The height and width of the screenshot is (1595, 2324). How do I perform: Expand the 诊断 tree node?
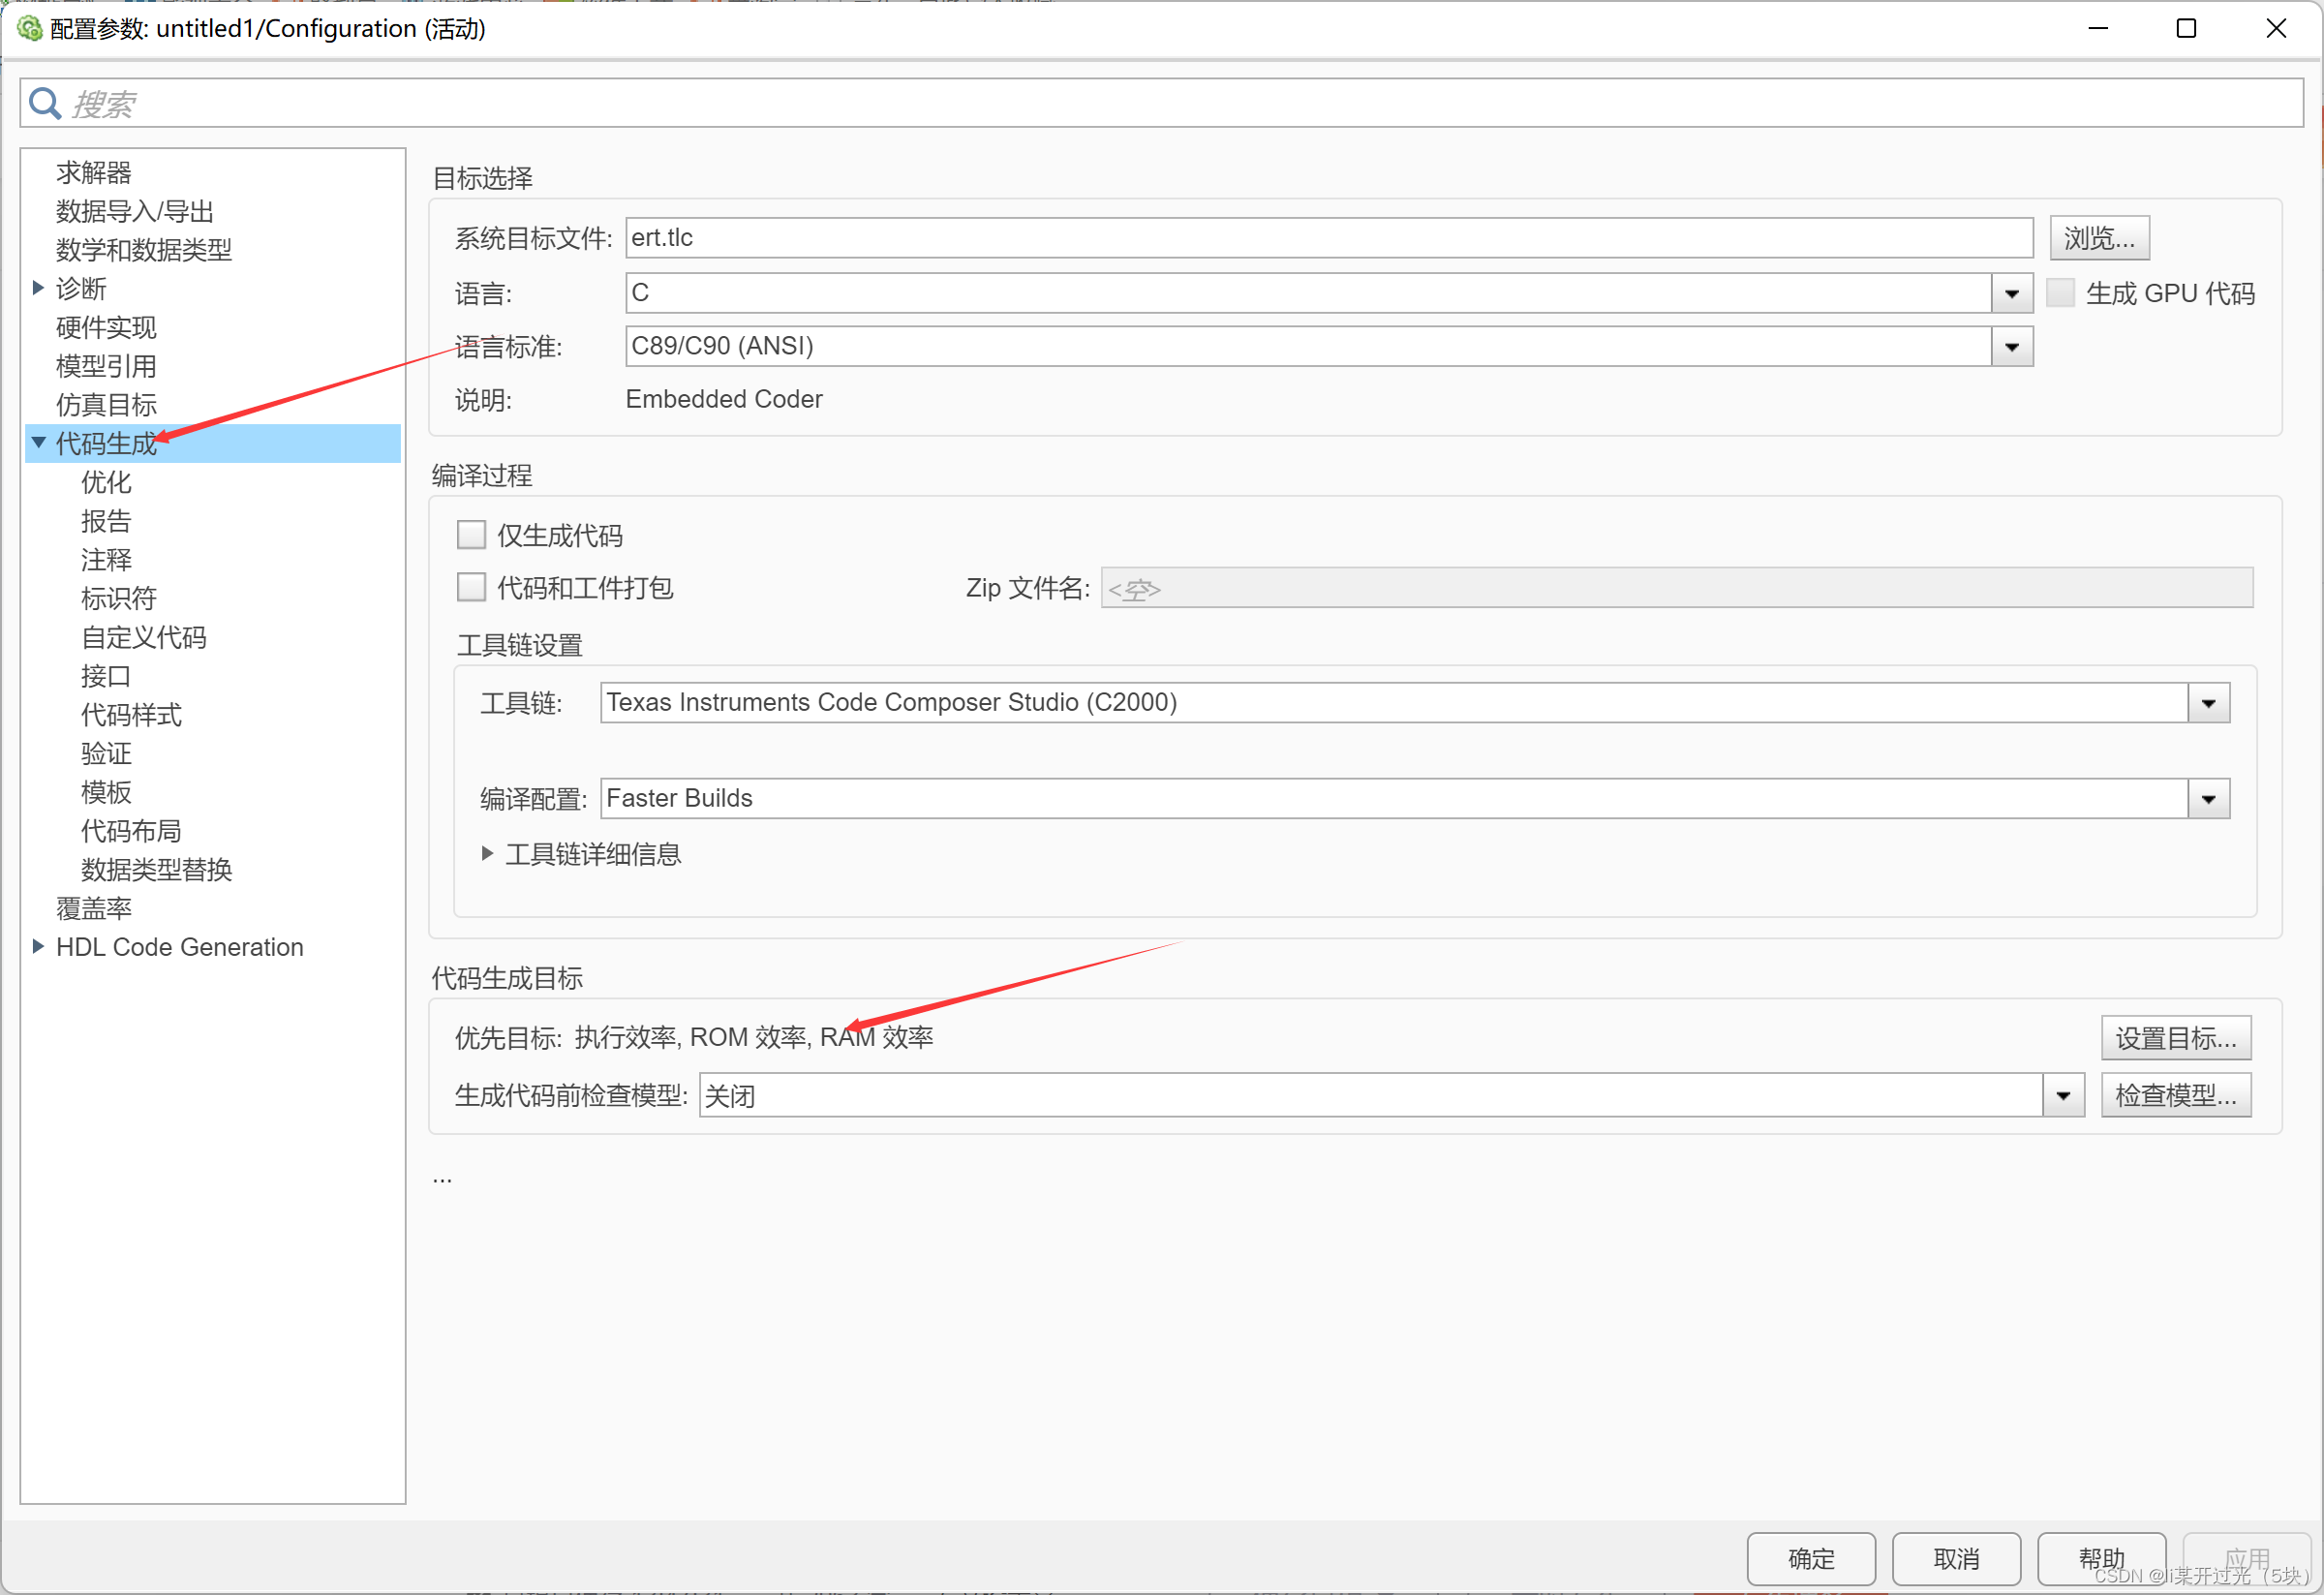tap(38, 288)
